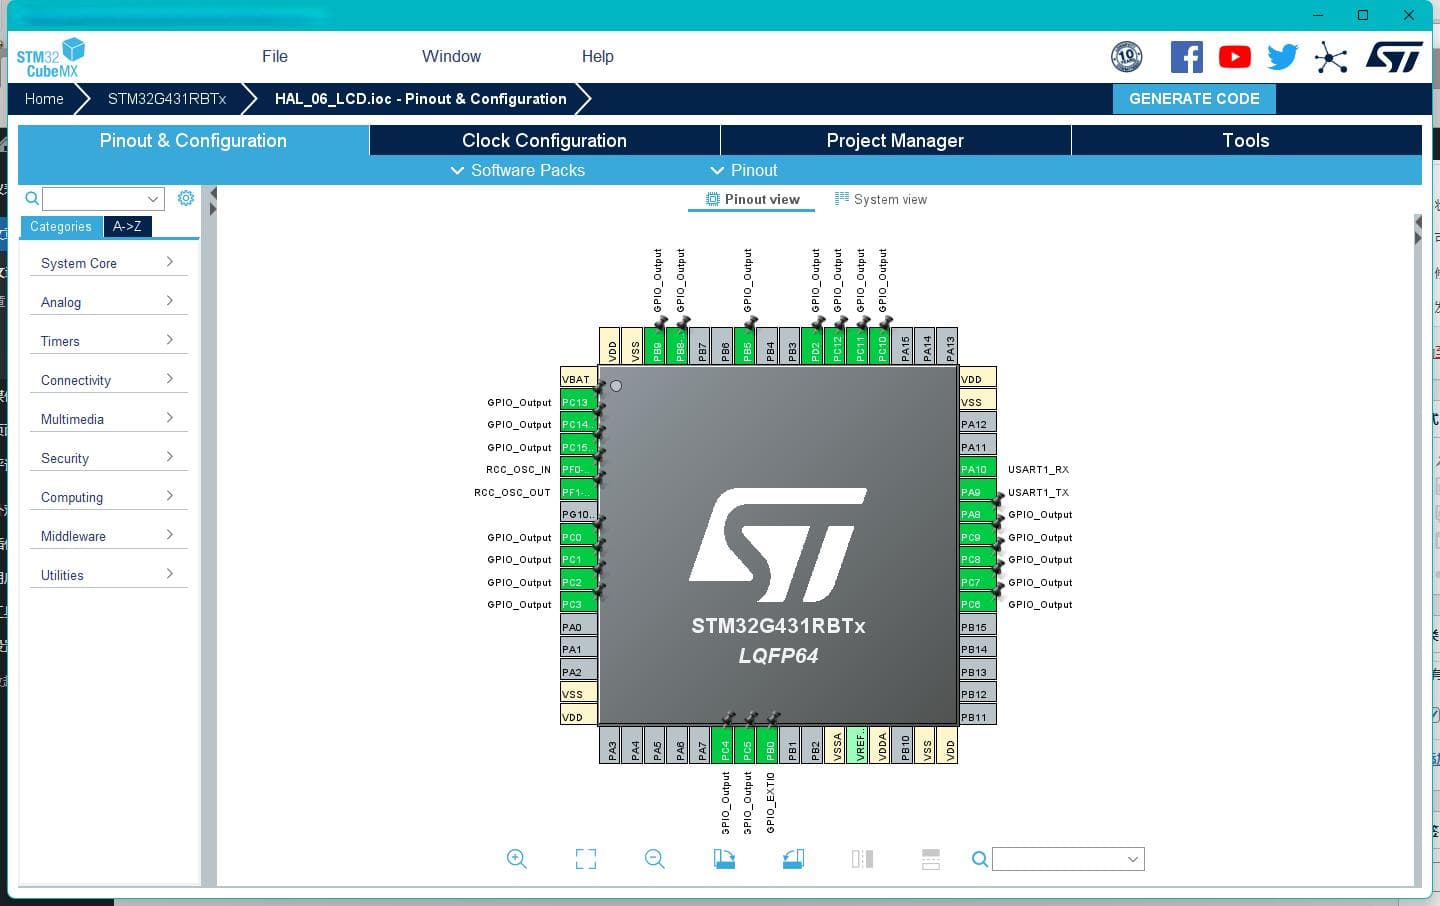
Task: Select pin PA10 on the chip
Action: 977,468
